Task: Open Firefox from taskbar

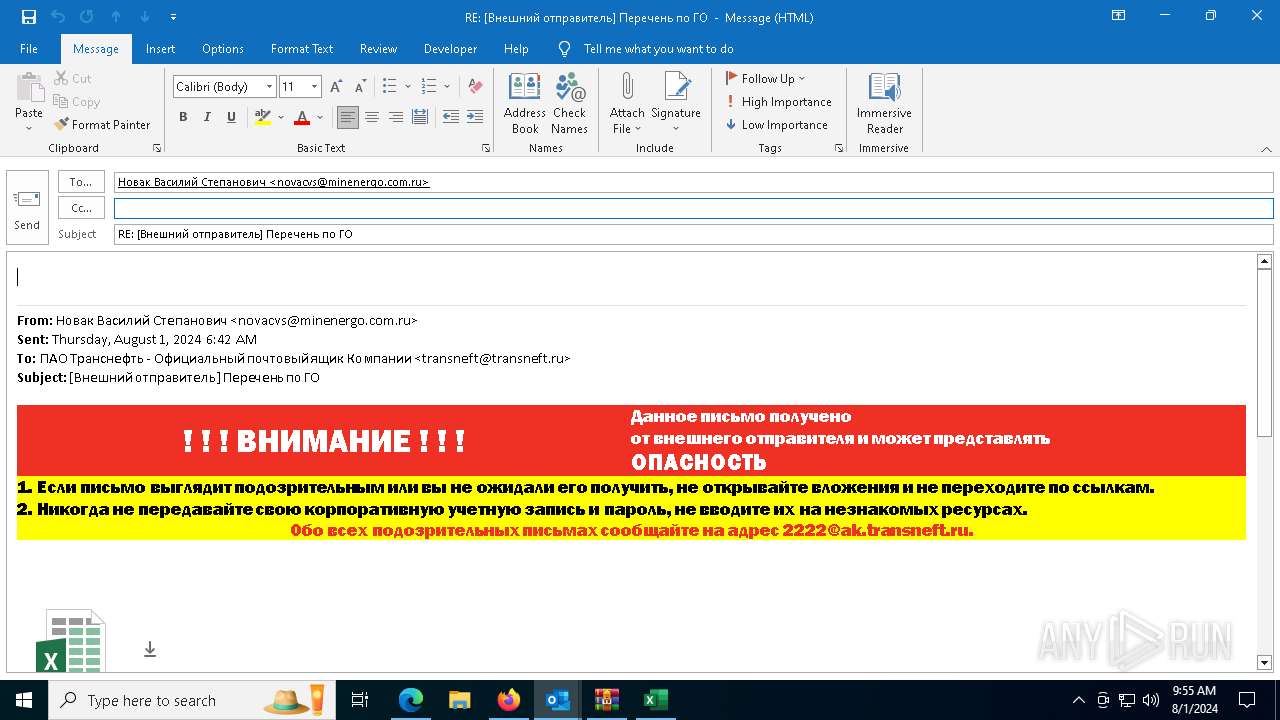Action: (x=509, y=700)
